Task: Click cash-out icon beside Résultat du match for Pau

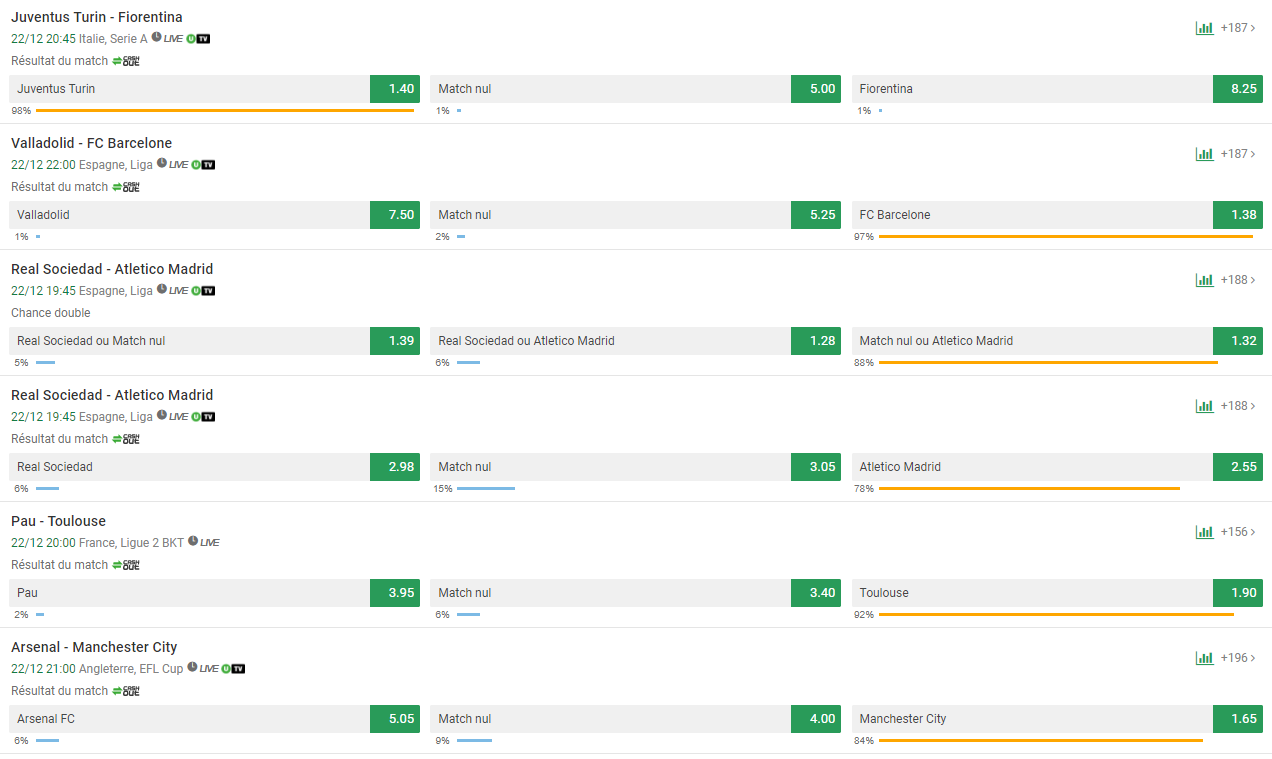Action: (x=125, y=565)
